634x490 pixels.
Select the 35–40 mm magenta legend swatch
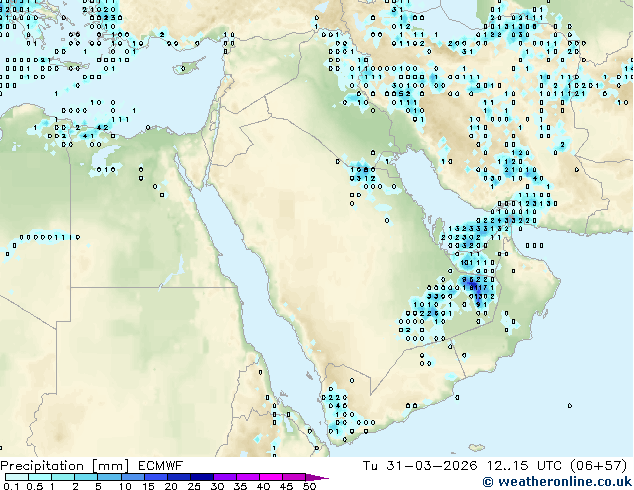247,477
